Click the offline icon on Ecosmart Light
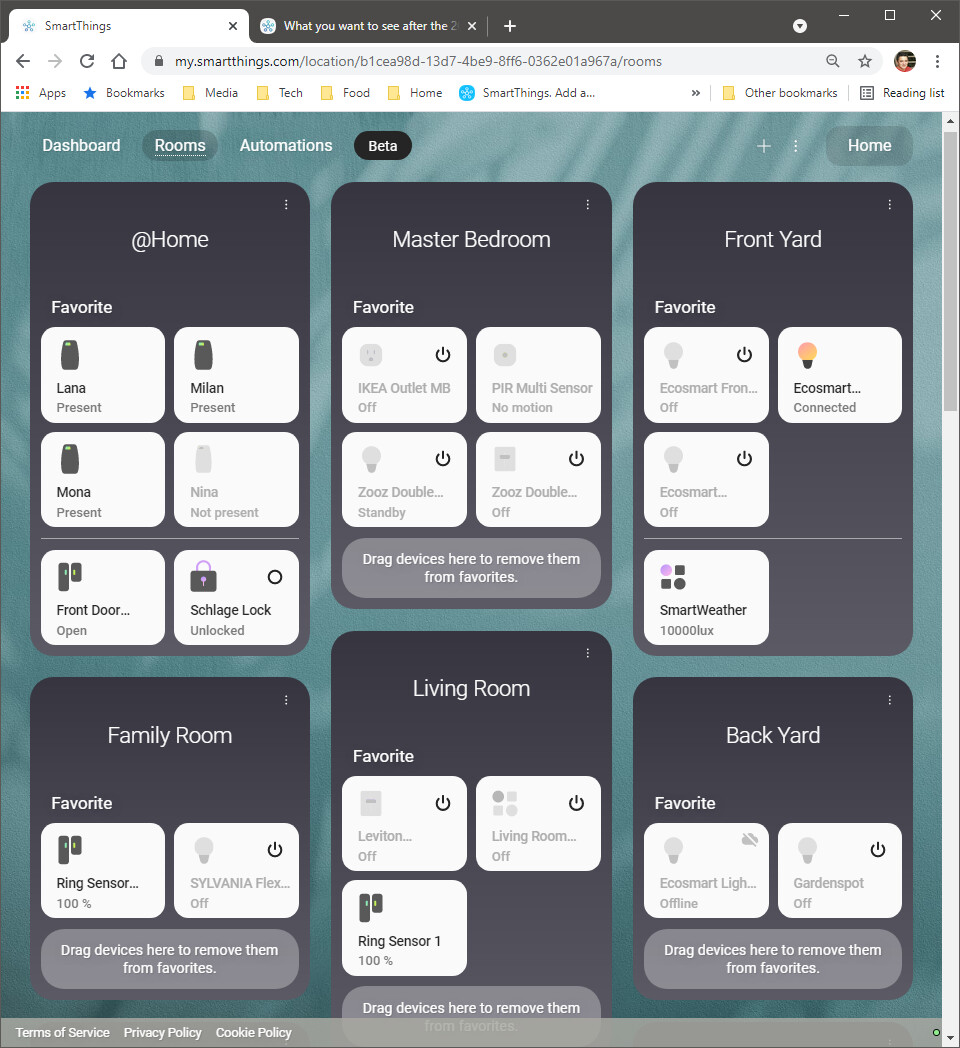 point(750,839)
